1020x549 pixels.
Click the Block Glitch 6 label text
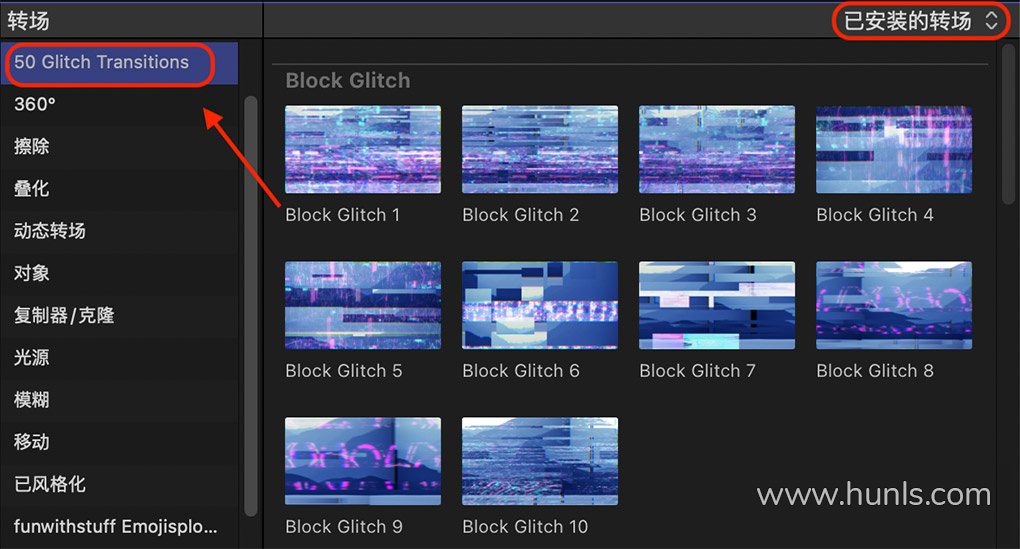pyautogui.click(x=521, y=371)
